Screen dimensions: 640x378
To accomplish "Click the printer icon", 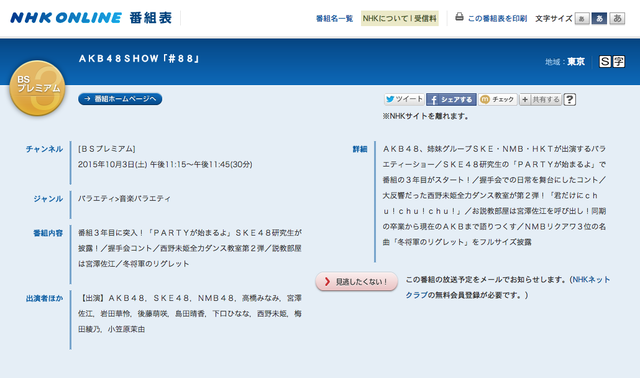I will click(459, 17).
